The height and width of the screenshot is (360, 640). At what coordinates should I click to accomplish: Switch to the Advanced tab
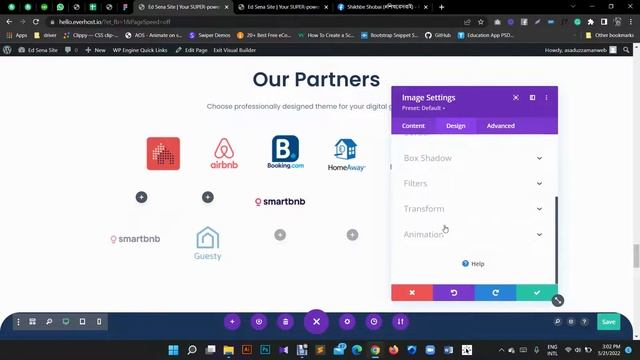click(500, 126)
